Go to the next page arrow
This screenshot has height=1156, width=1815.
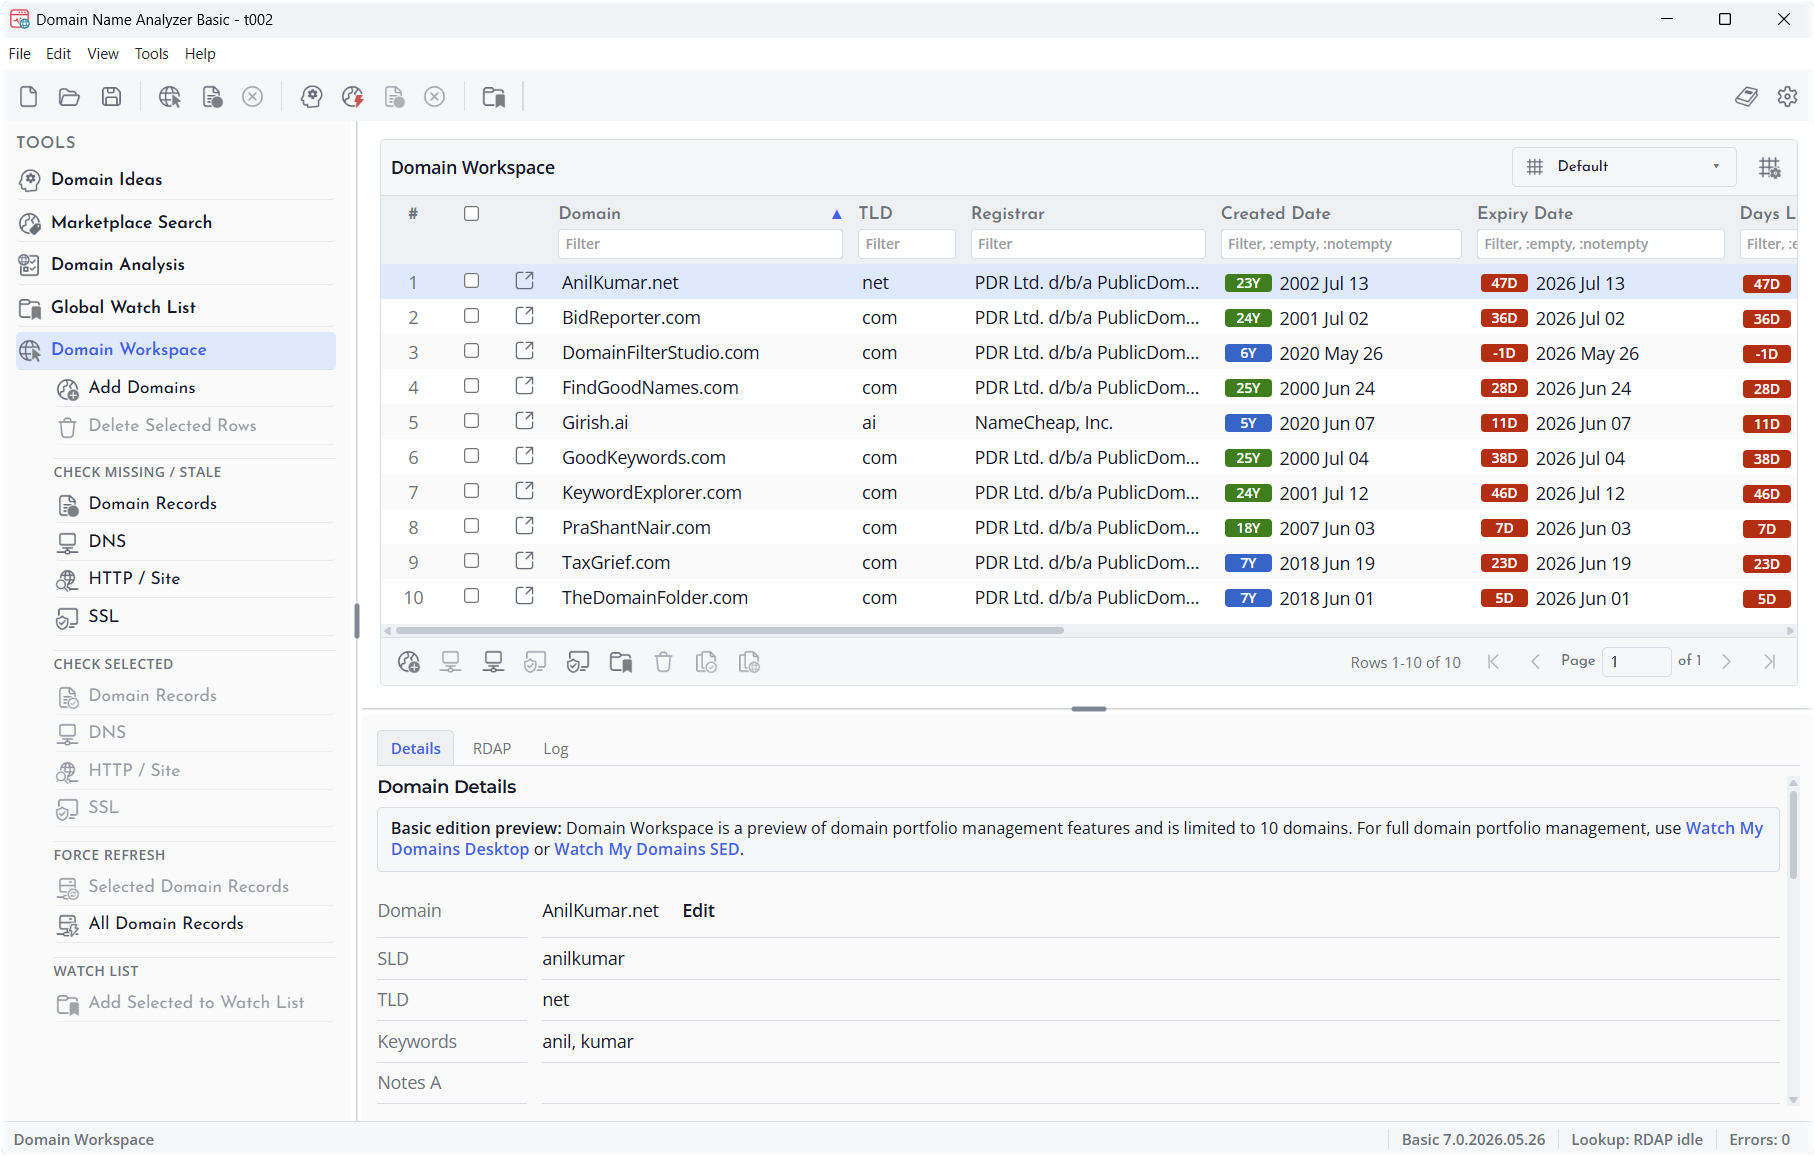tap(1726, 662)
